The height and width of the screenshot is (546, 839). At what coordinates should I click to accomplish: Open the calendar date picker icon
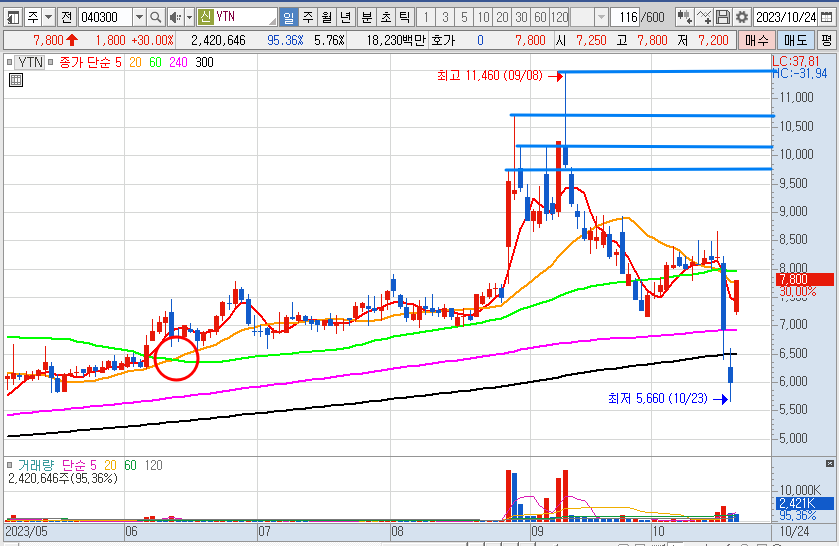point(826,18)
